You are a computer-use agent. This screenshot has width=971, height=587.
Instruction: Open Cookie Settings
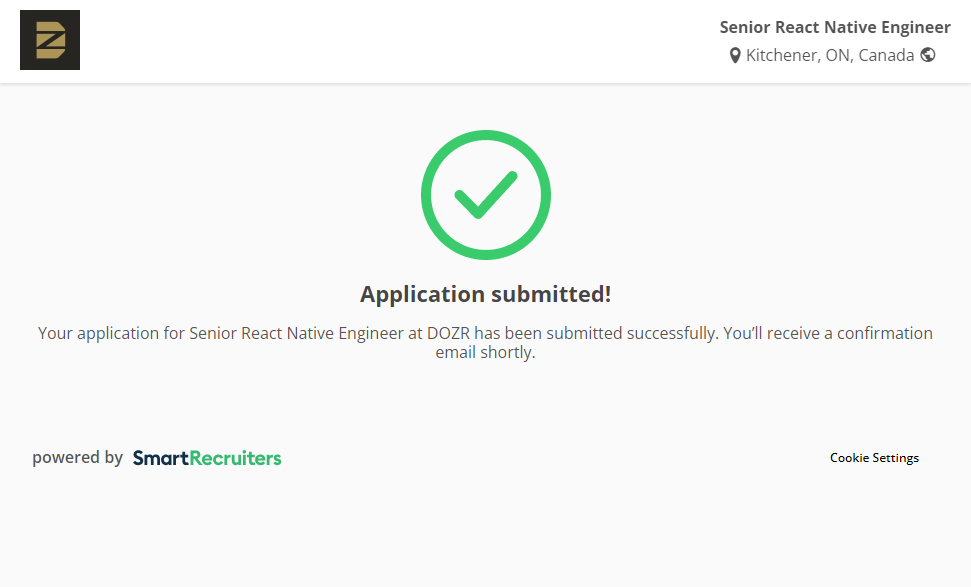pos(874,458)
